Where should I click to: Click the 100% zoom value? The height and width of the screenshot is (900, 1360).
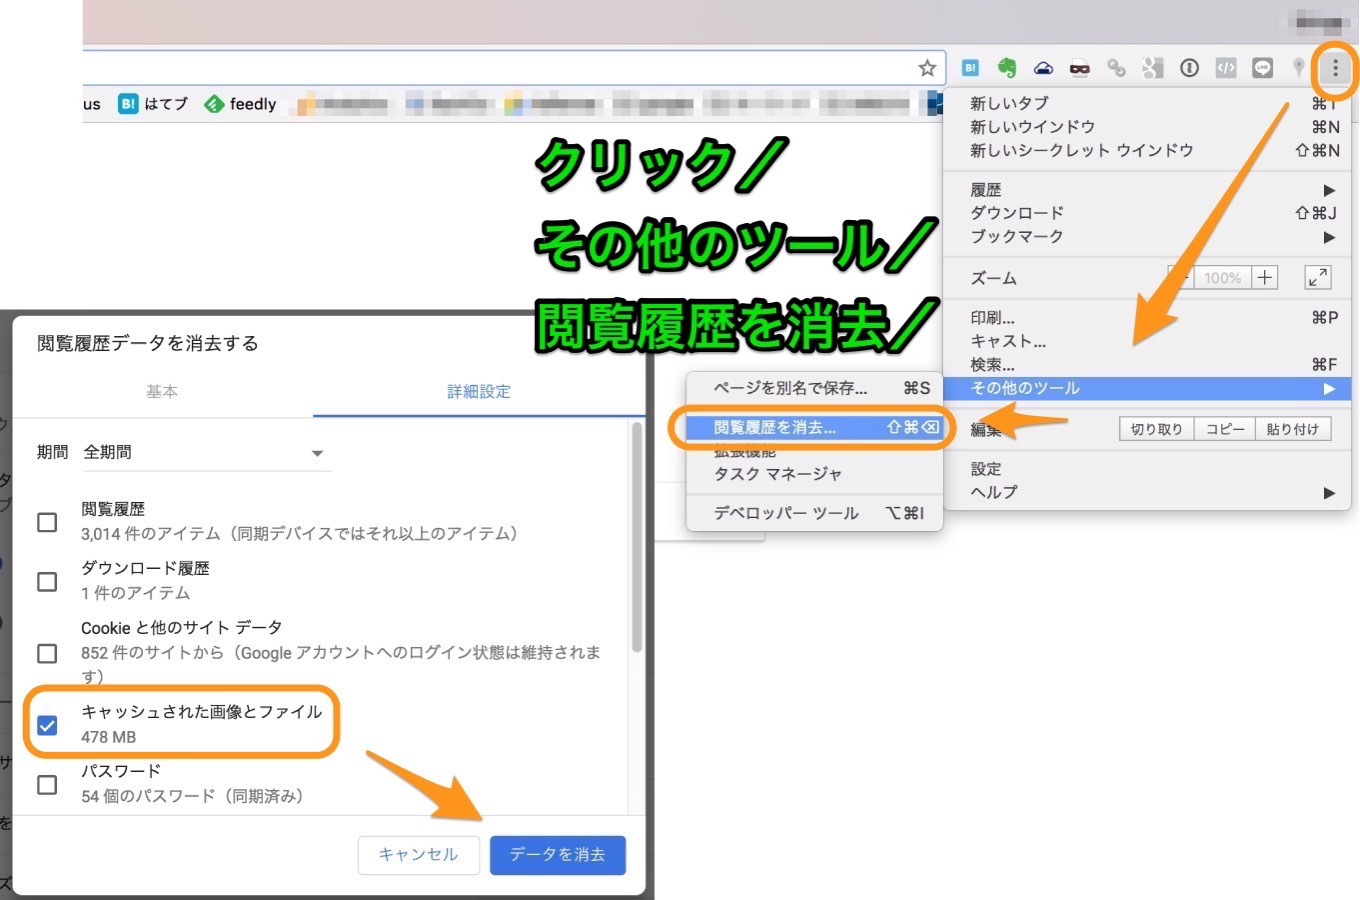1222,278
